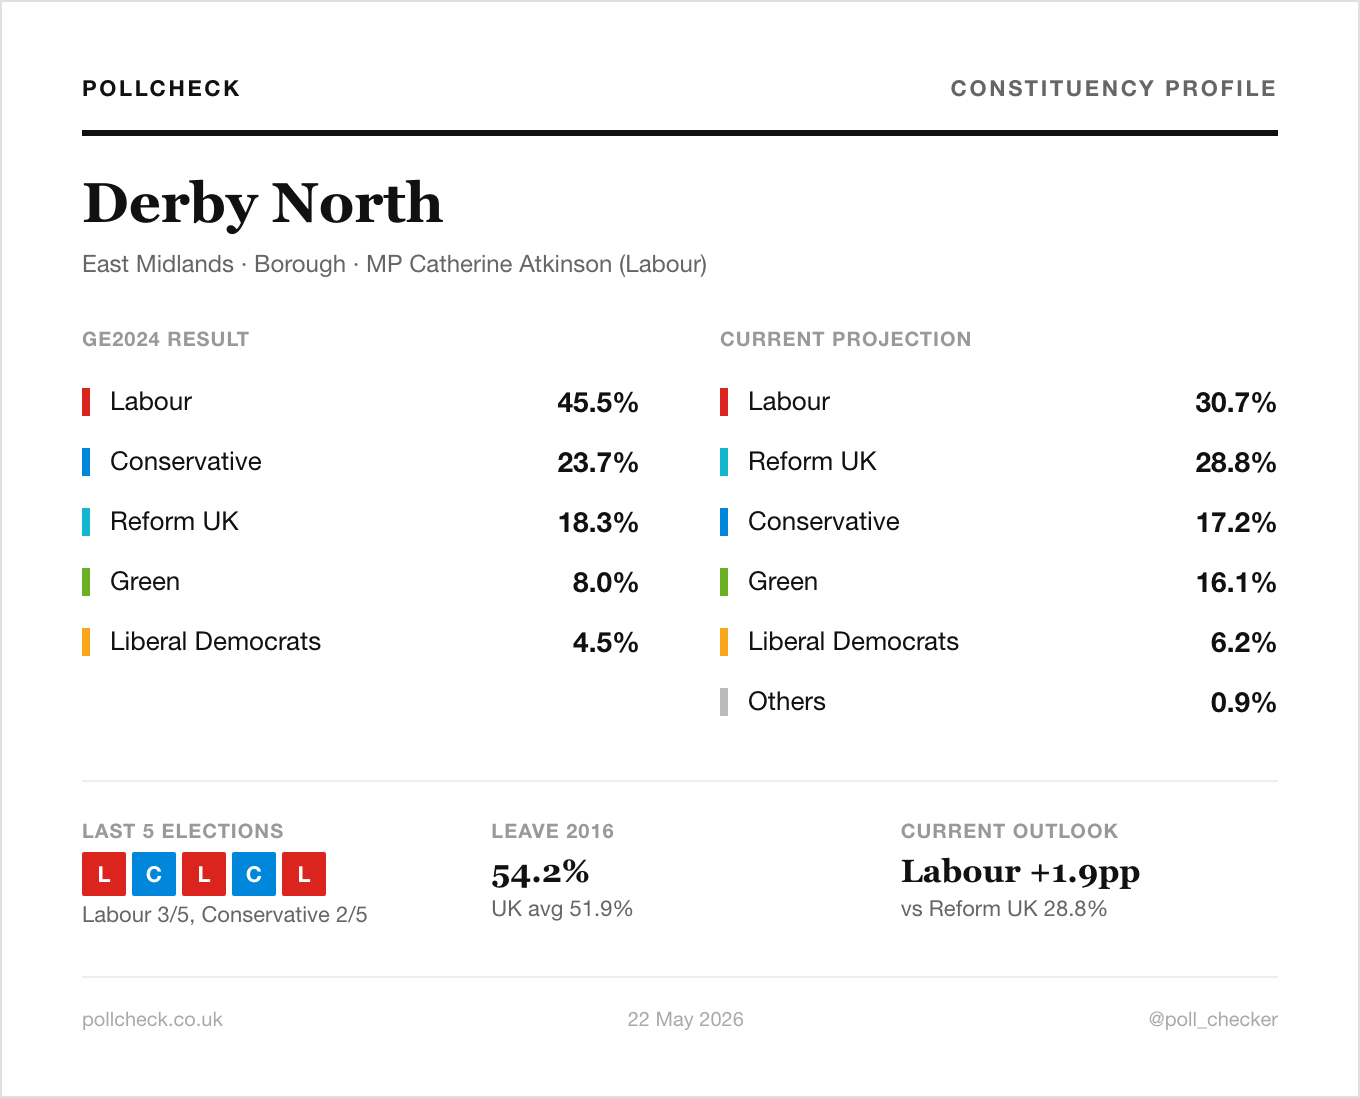Click the second blue C election badge

coord(254,874)
